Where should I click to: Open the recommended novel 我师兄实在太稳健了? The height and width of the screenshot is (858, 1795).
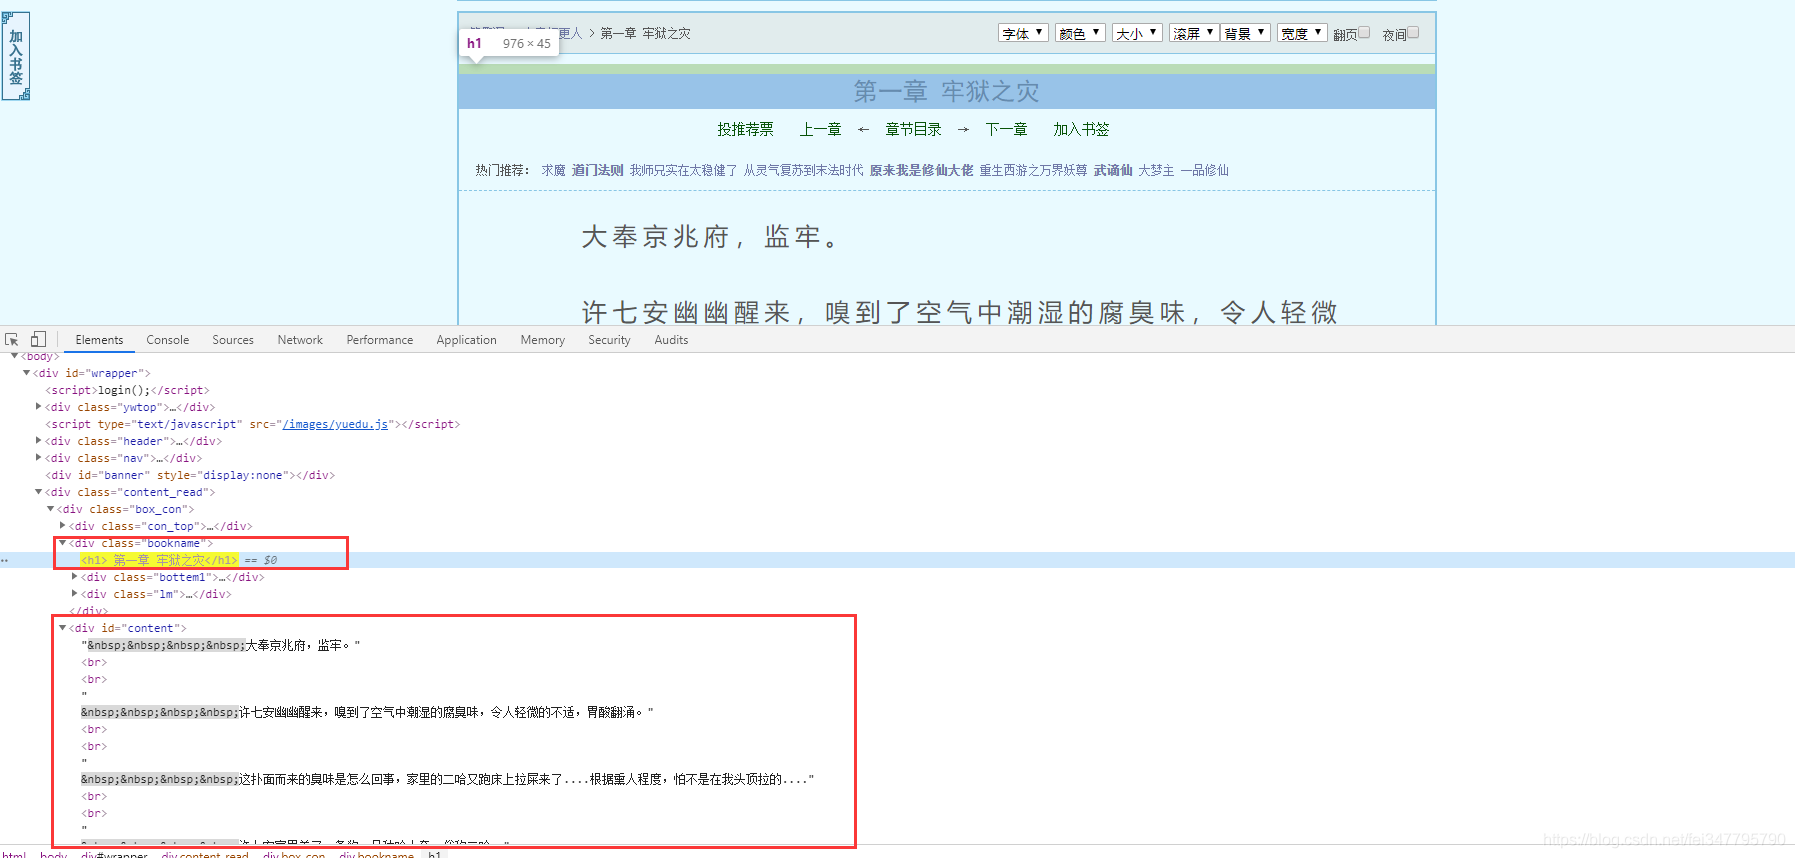coord(683,170)
